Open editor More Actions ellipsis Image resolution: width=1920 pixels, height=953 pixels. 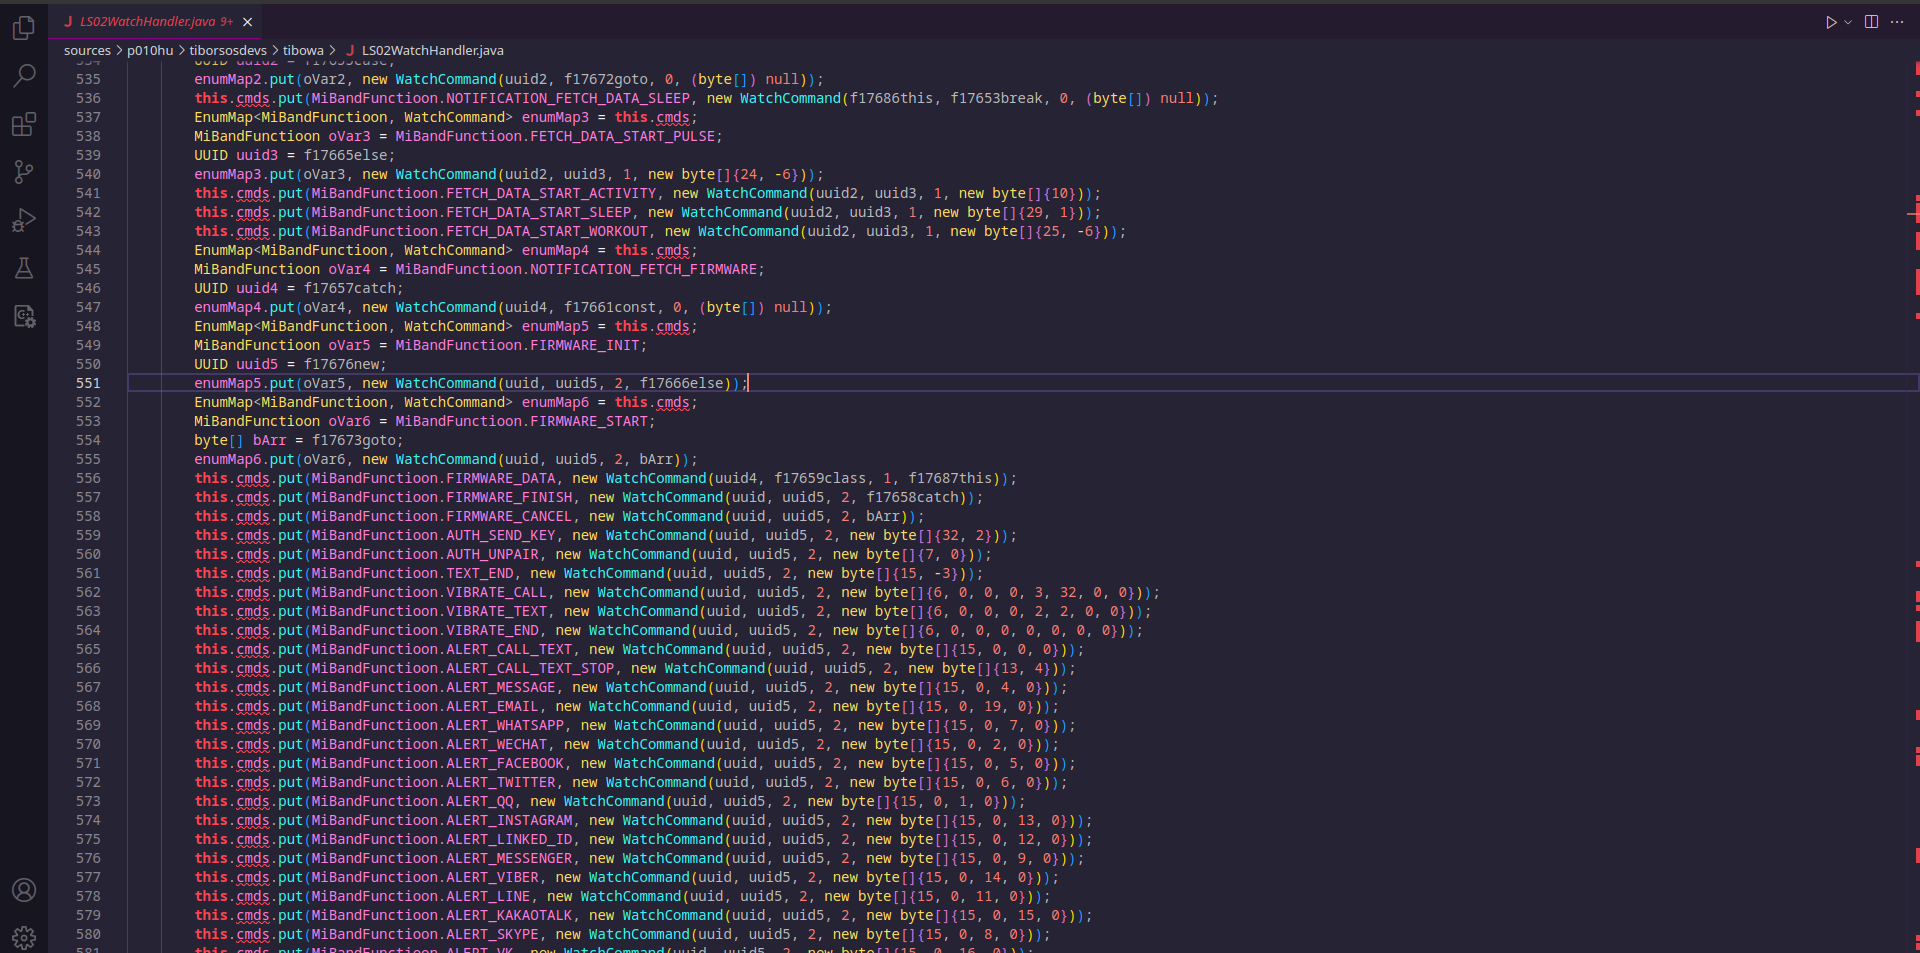coord(1897,22)
